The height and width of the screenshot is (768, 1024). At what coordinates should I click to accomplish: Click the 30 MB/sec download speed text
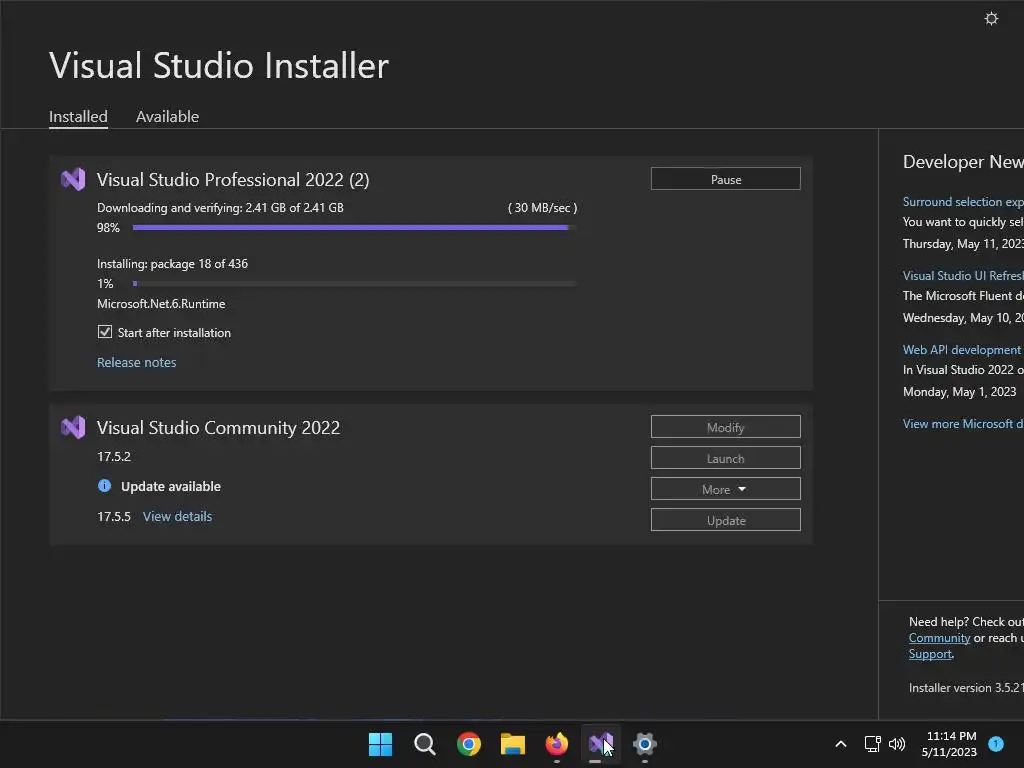pyautogui.click(x=542, y=208)
